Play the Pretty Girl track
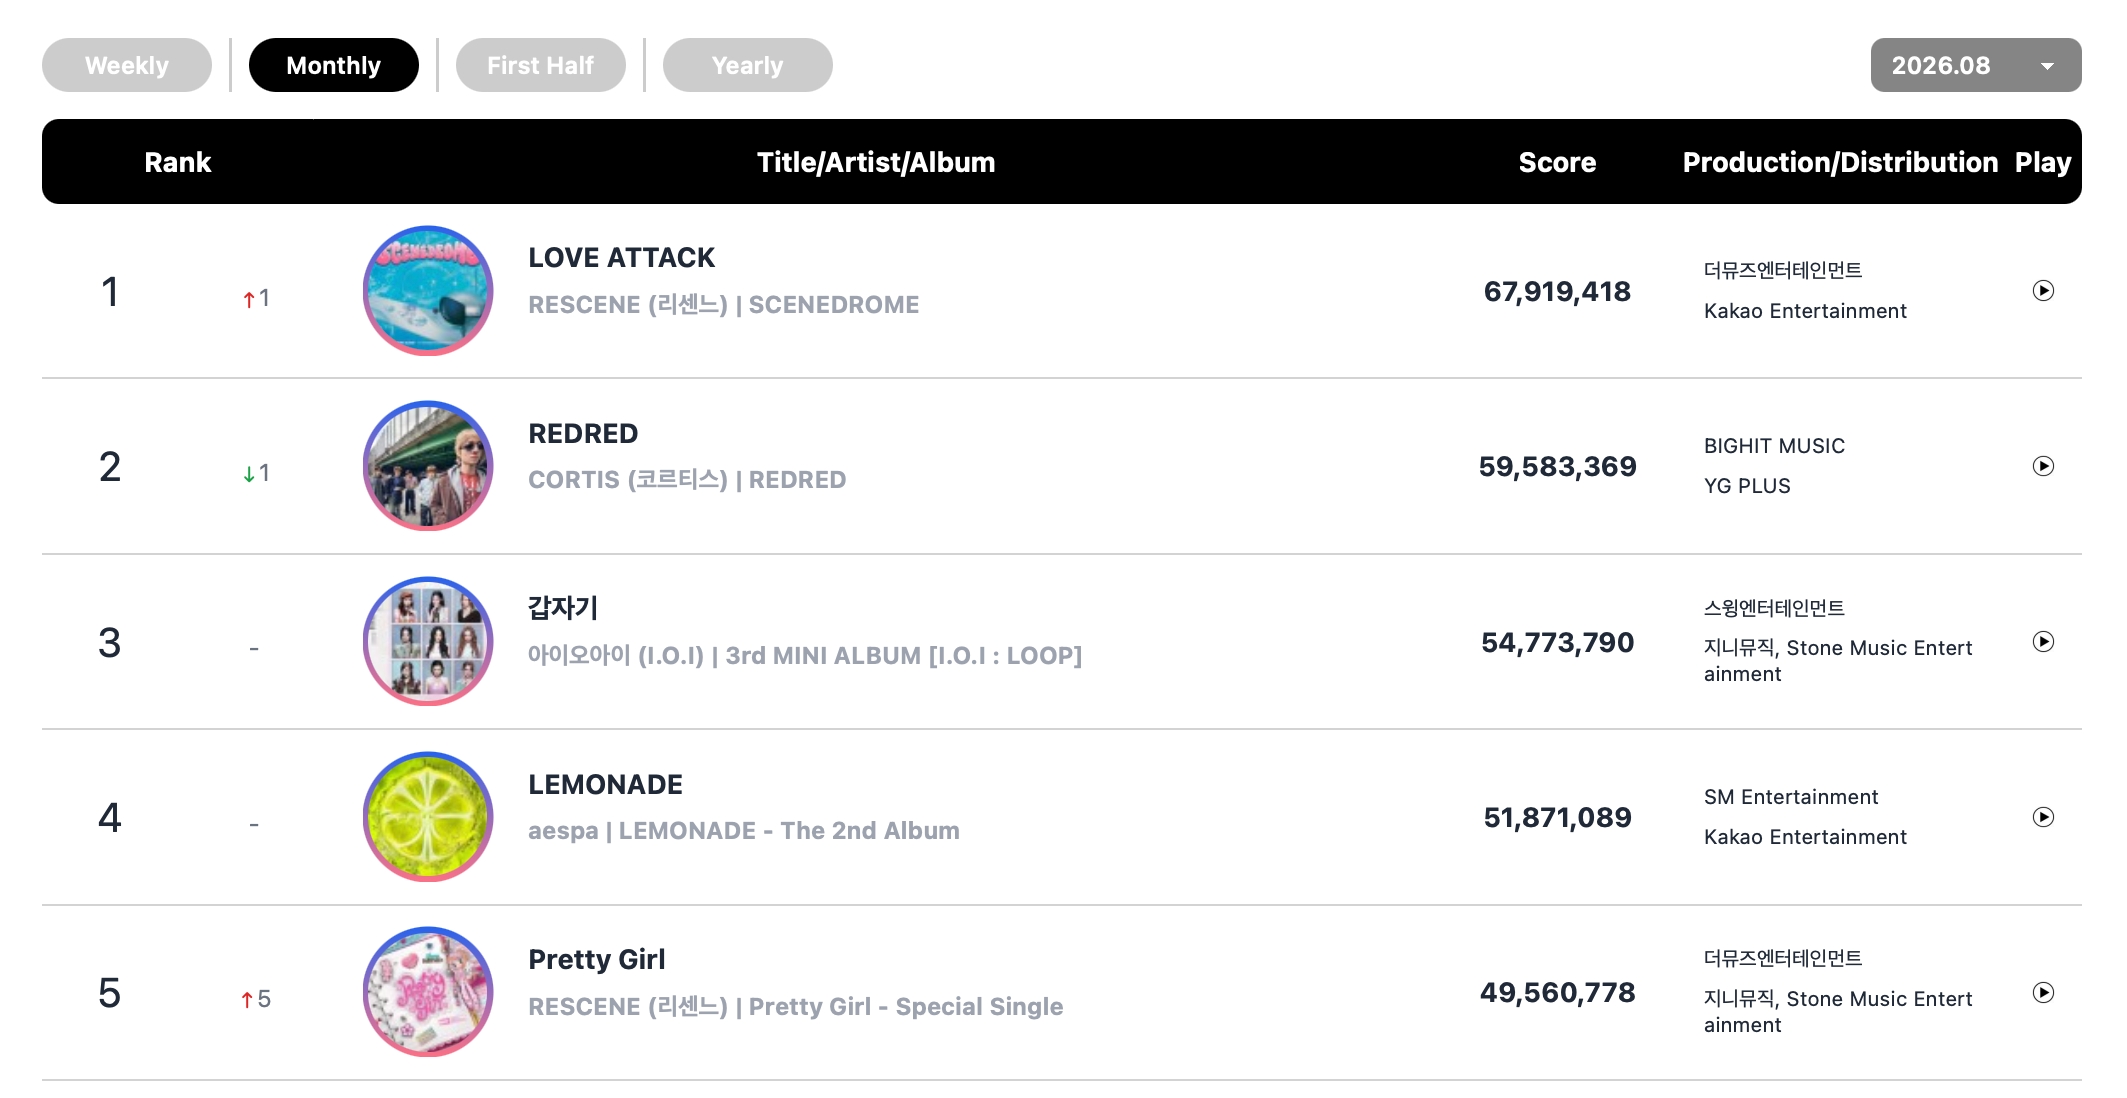This screenshot has height=1098, width=2127. (x=2043, y=993)
